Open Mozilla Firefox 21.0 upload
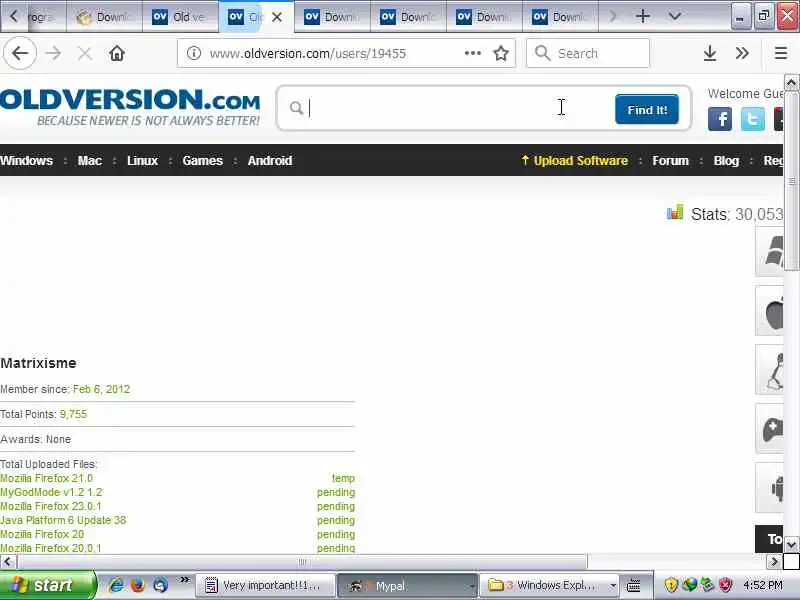The image size is (800, 600). (46, 479)
